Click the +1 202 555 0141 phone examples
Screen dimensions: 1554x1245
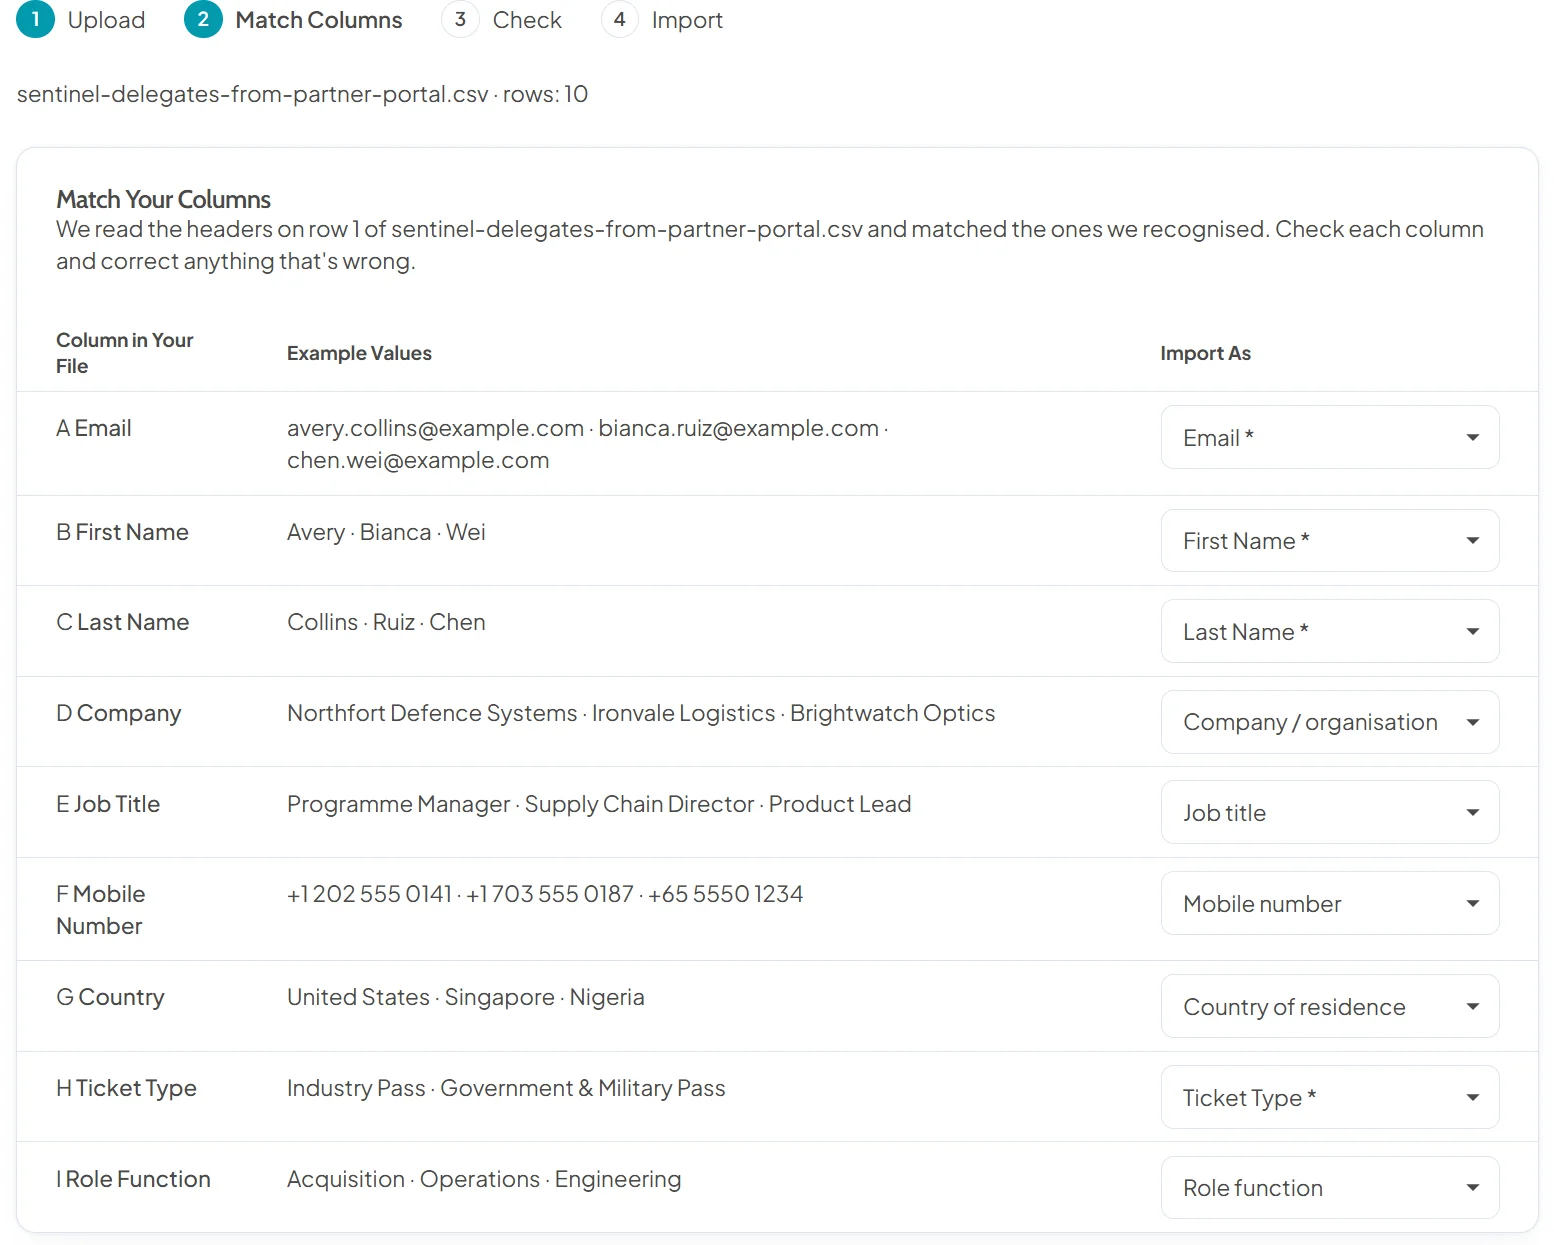tap(545, 894)
